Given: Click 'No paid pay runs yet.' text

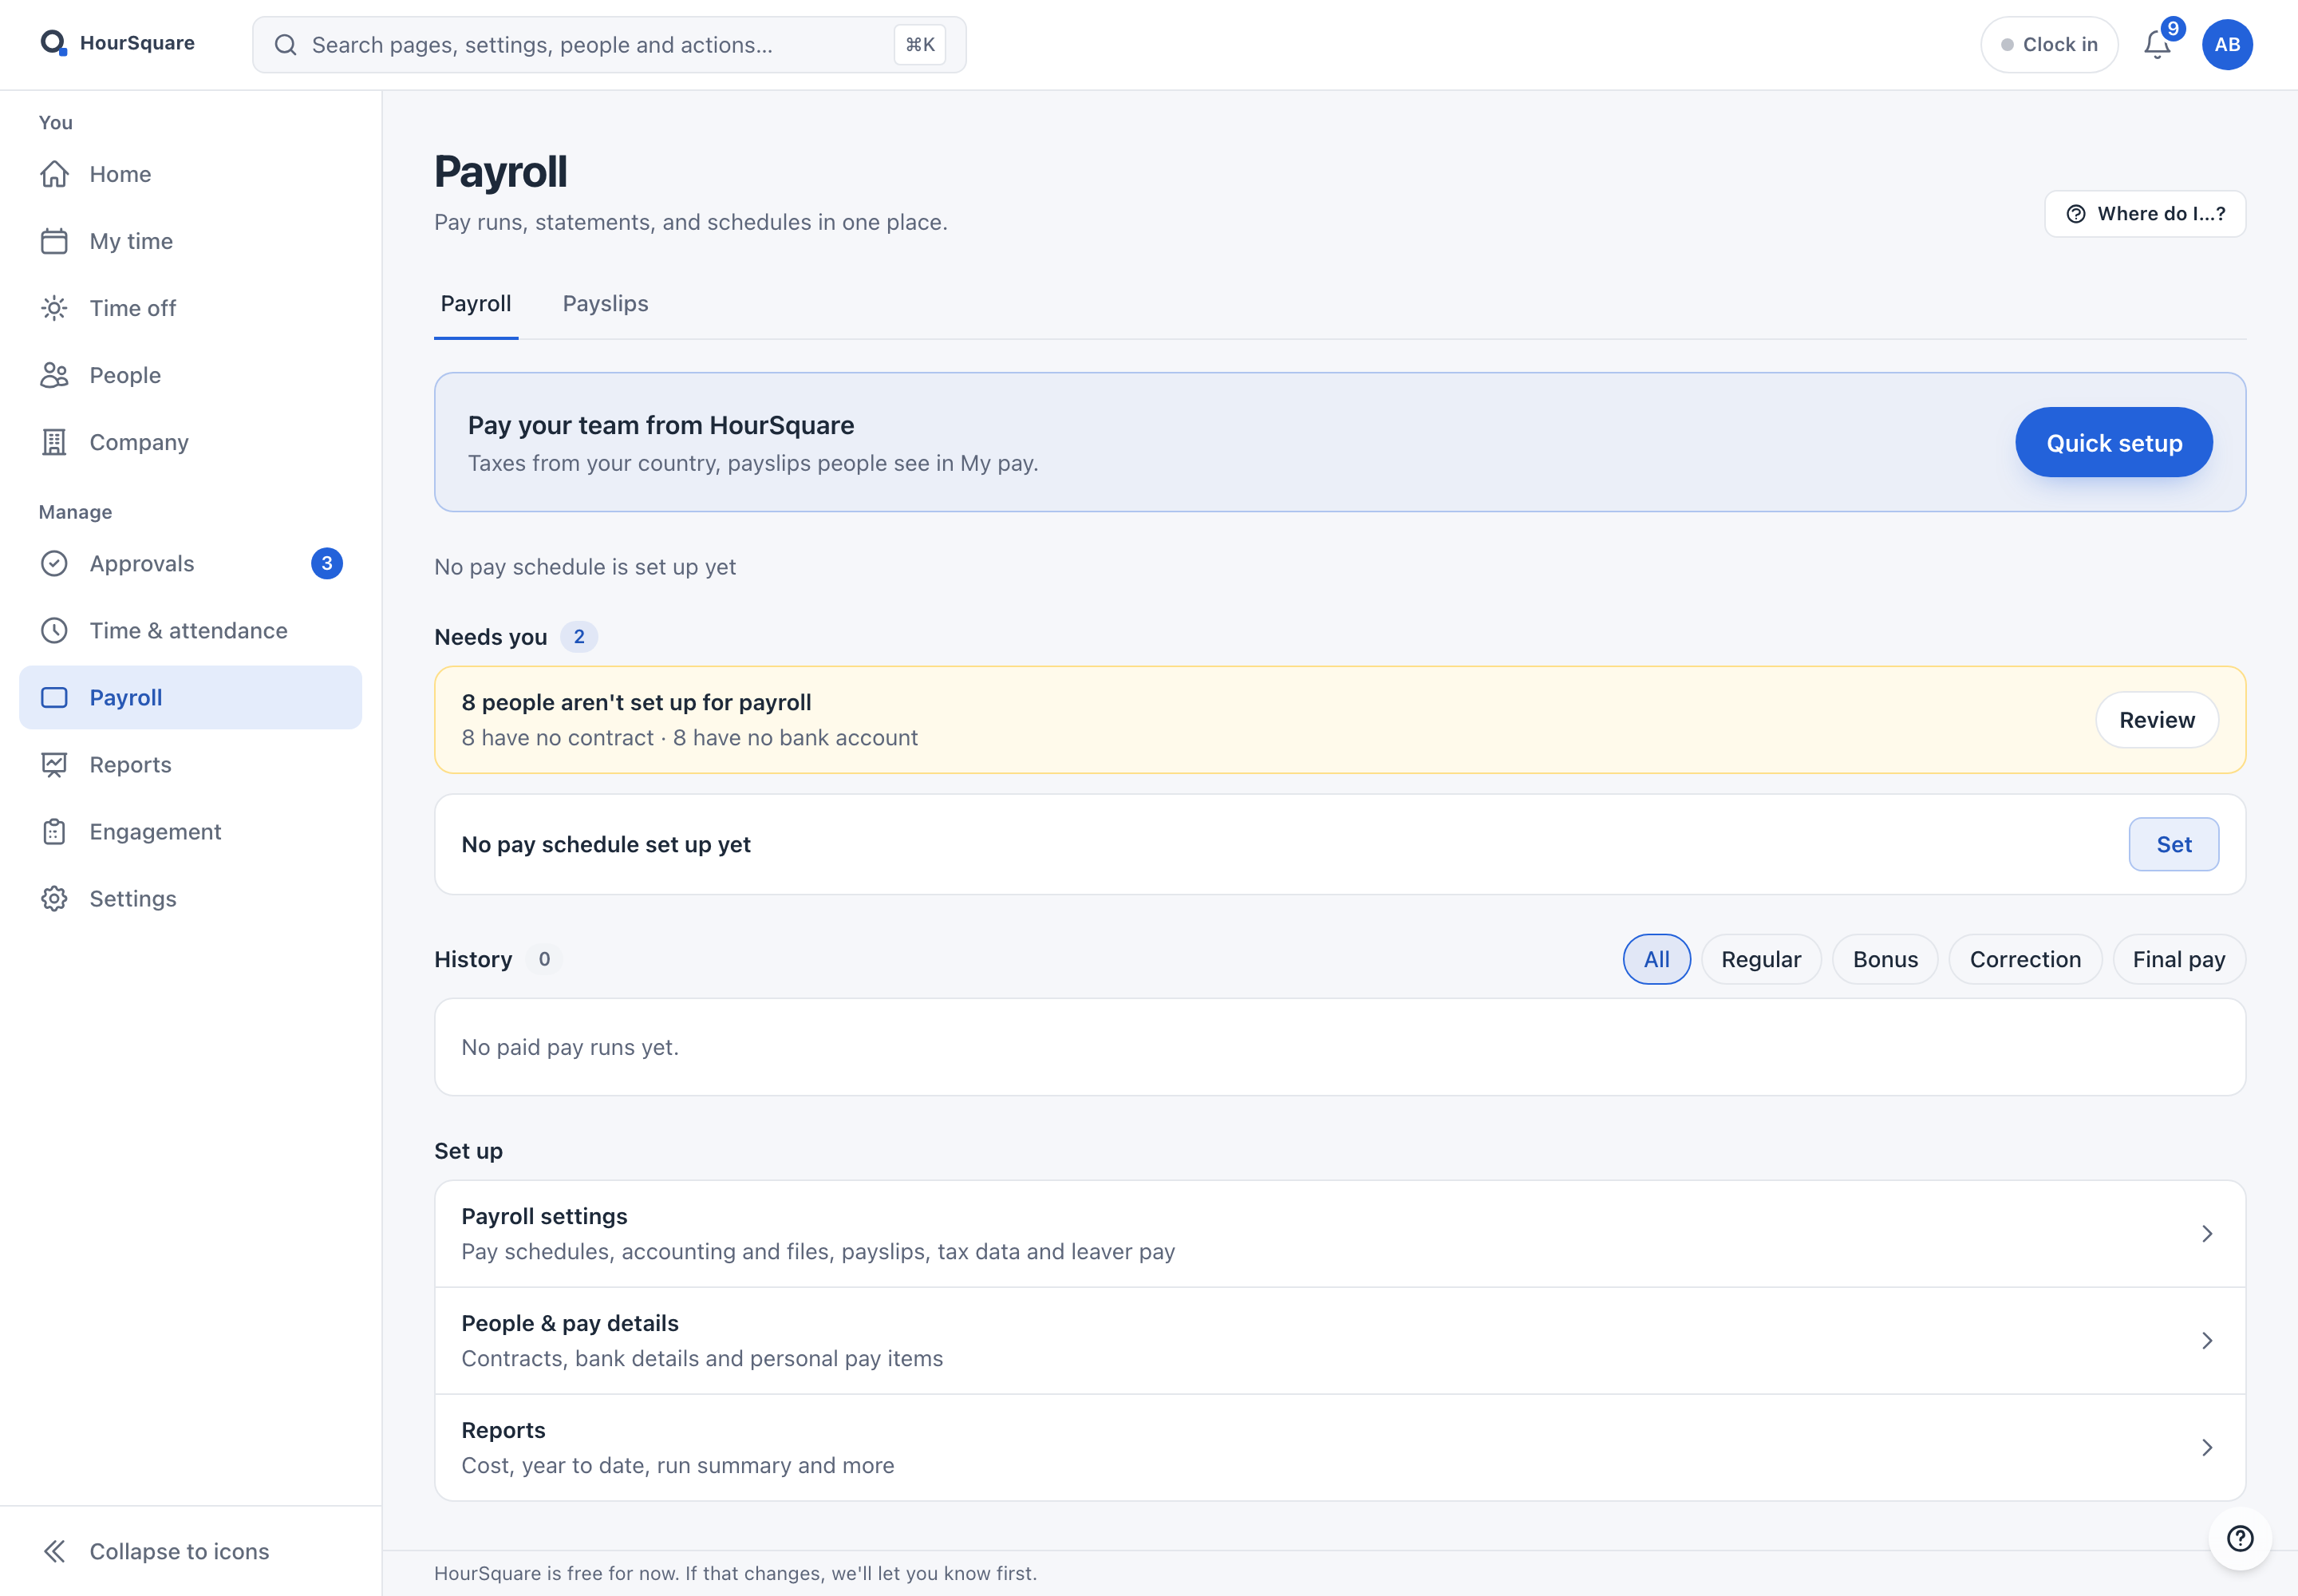Looking at the screenshot, I should click(x=570, y=1047).
